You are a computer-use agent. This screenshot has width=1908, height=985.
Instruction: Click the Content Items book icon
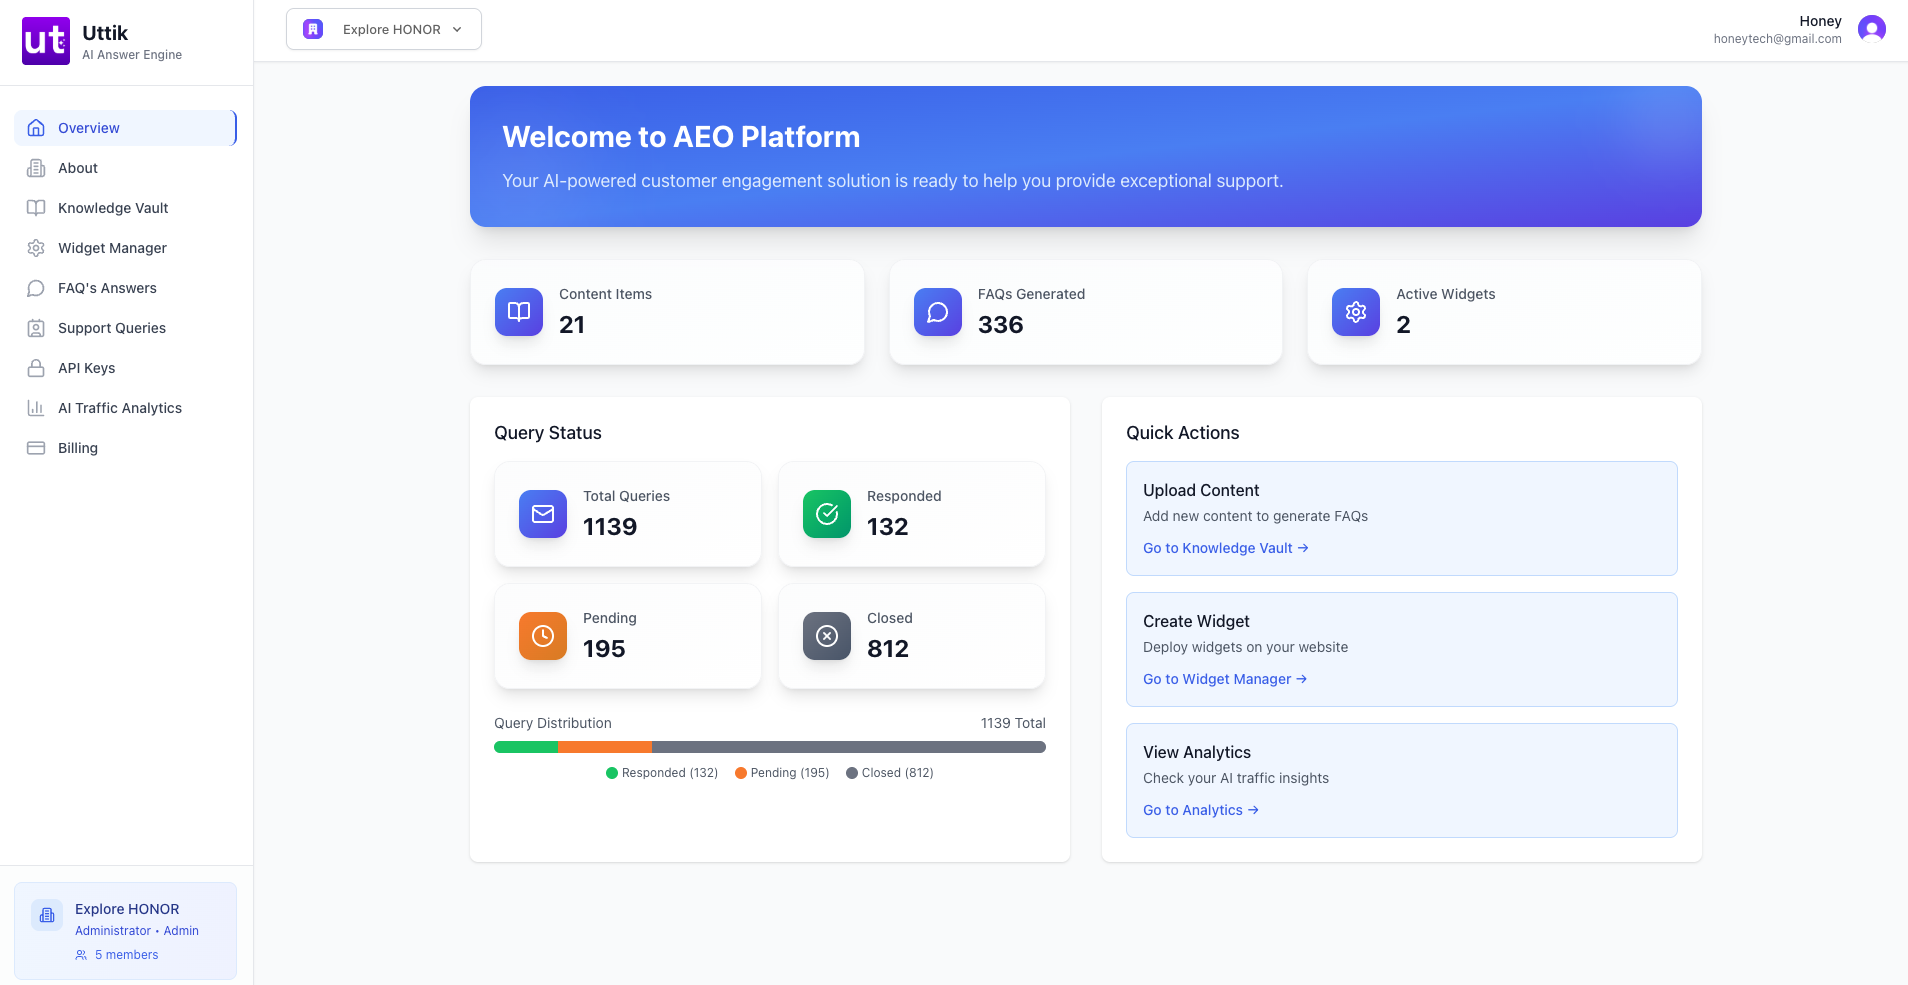pos(519,312)
